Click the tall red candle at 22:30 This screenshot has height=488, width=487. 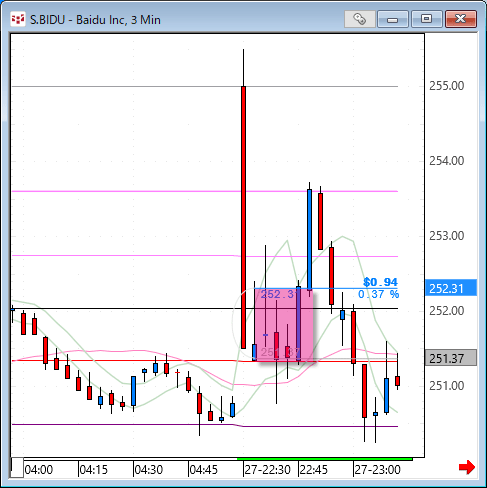tap(244, 217)
